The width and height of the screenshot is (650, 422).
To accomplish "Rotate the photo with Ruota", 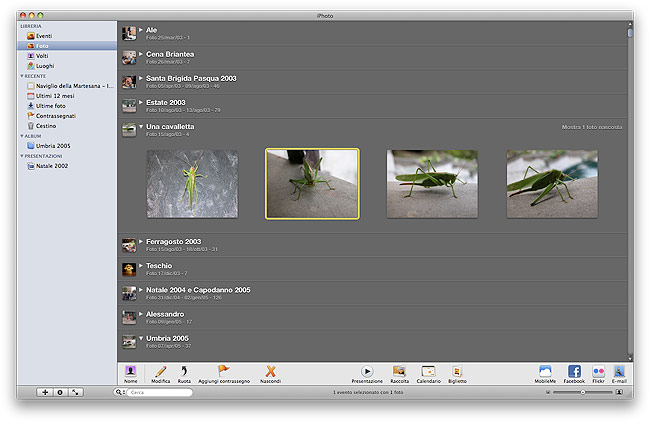I will (184, 374).
